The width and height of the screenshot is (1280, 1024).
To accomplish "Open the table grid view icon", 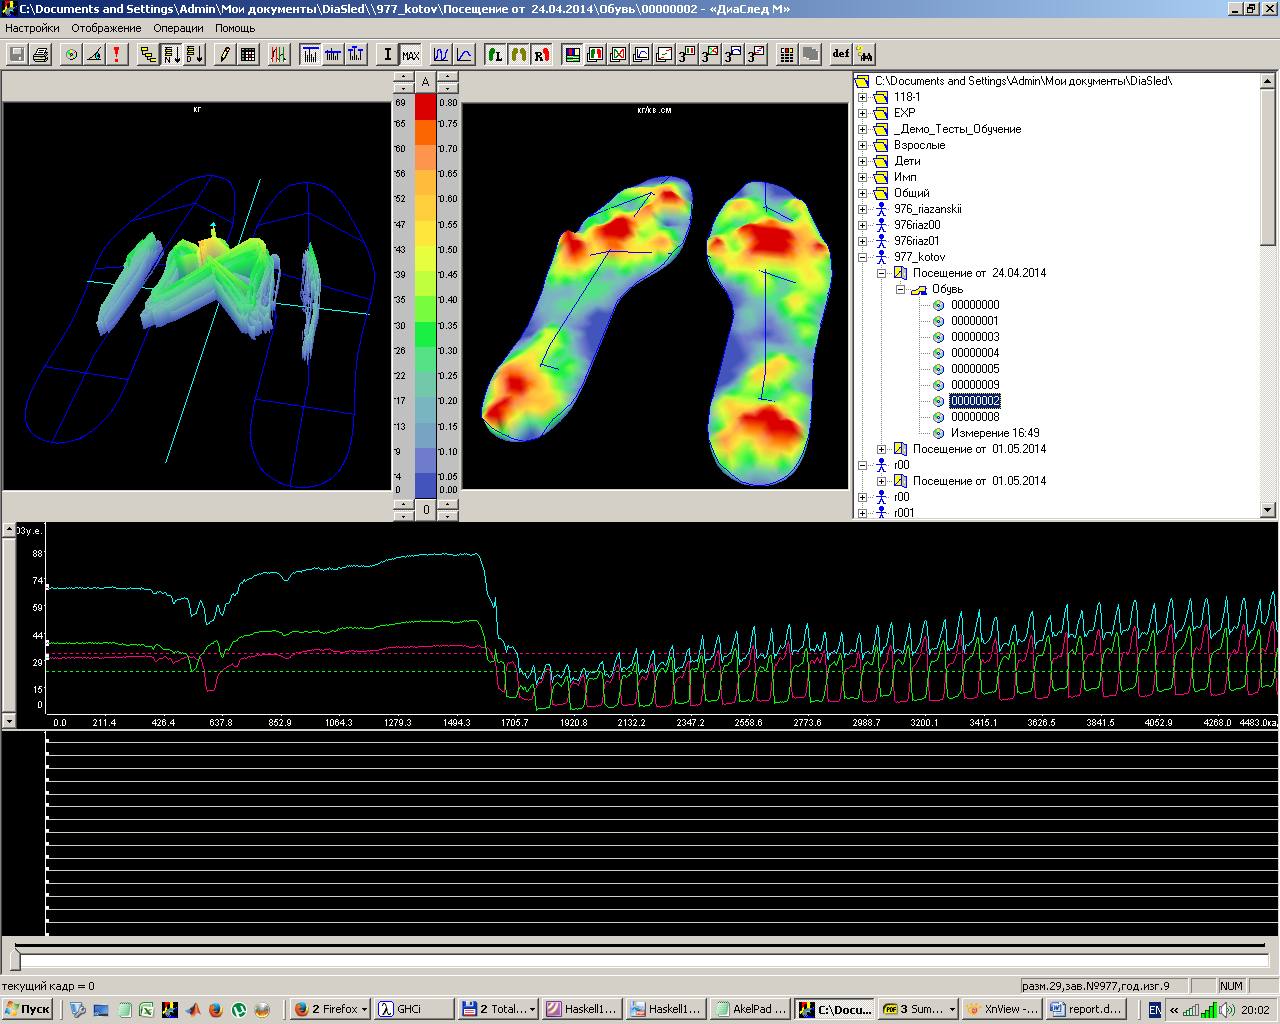I will pos(248,55).
